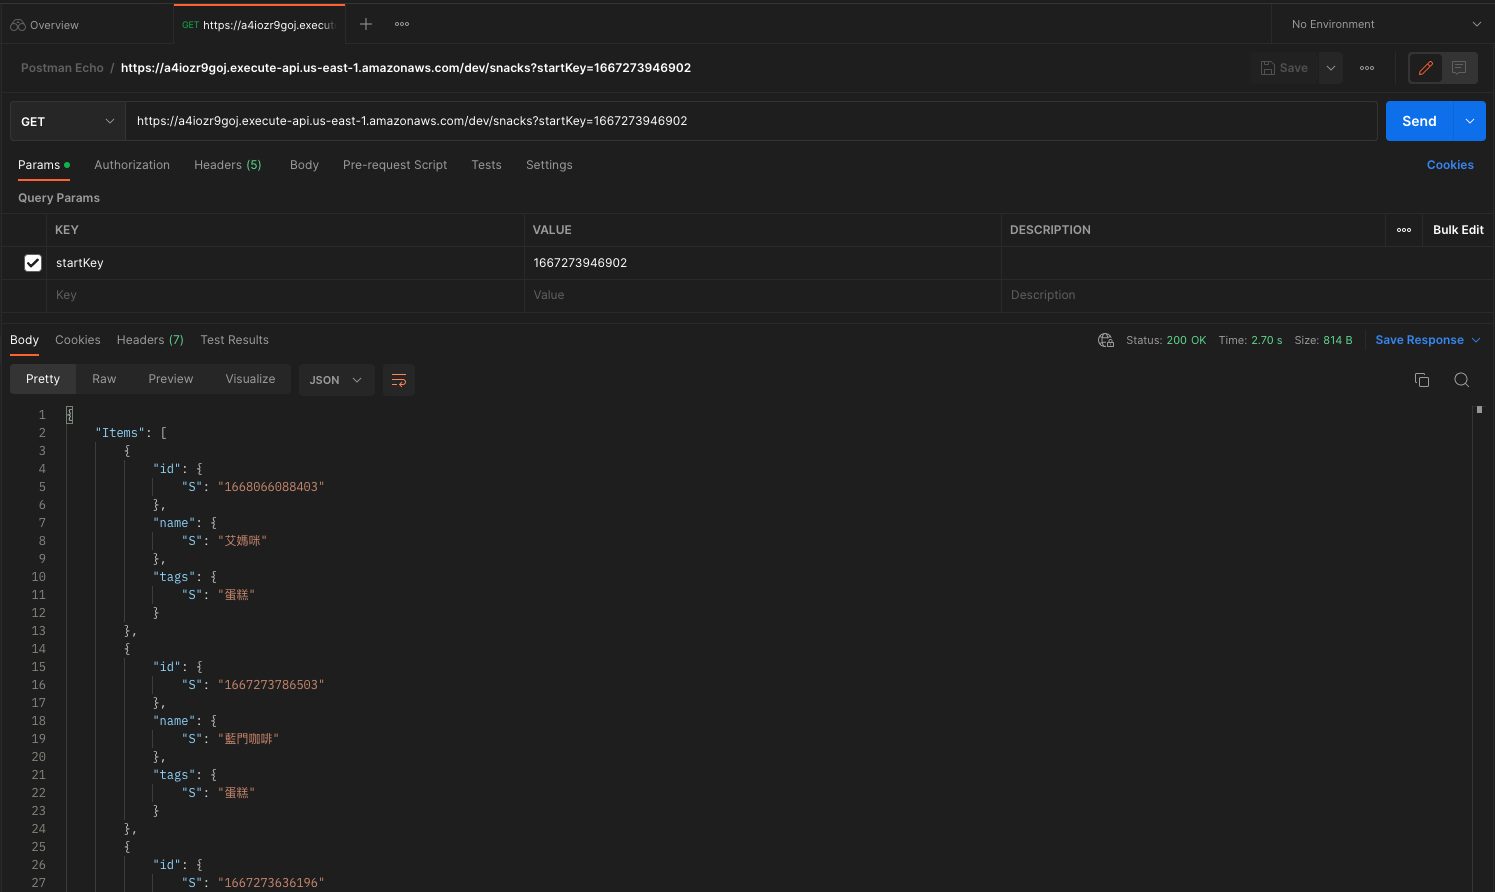Click the Status 200 OK text
Image resolution: width=1495 pixels, height=892 pixels.
(x=1166, y=340)
